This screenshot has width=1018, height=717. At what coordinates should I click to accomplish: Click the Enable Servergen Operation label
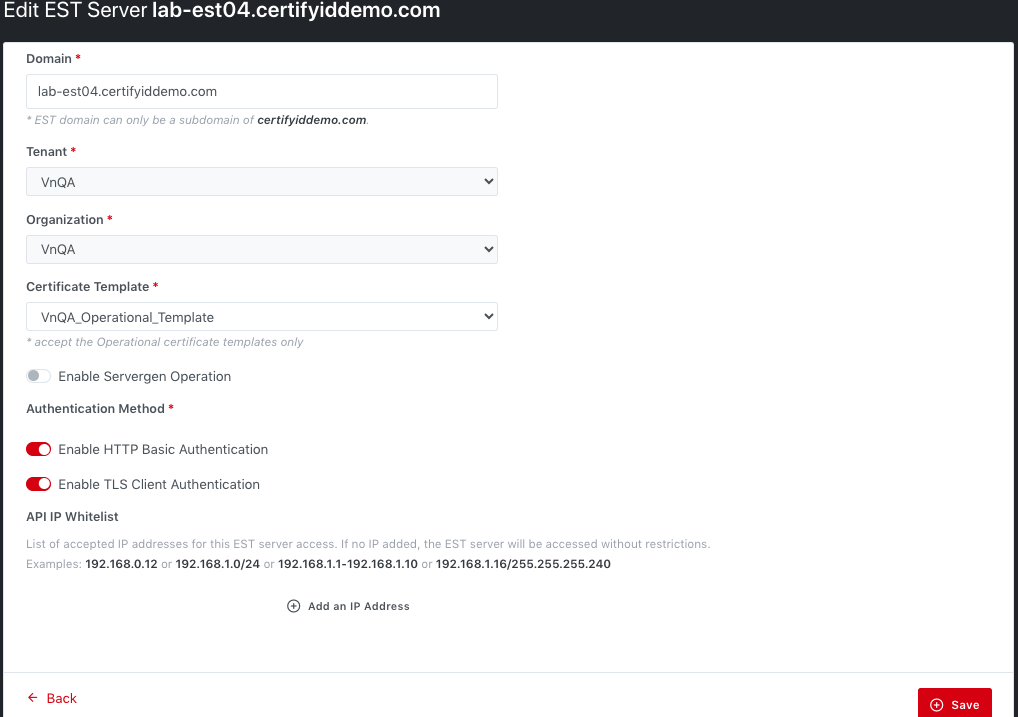coord(144,377)
